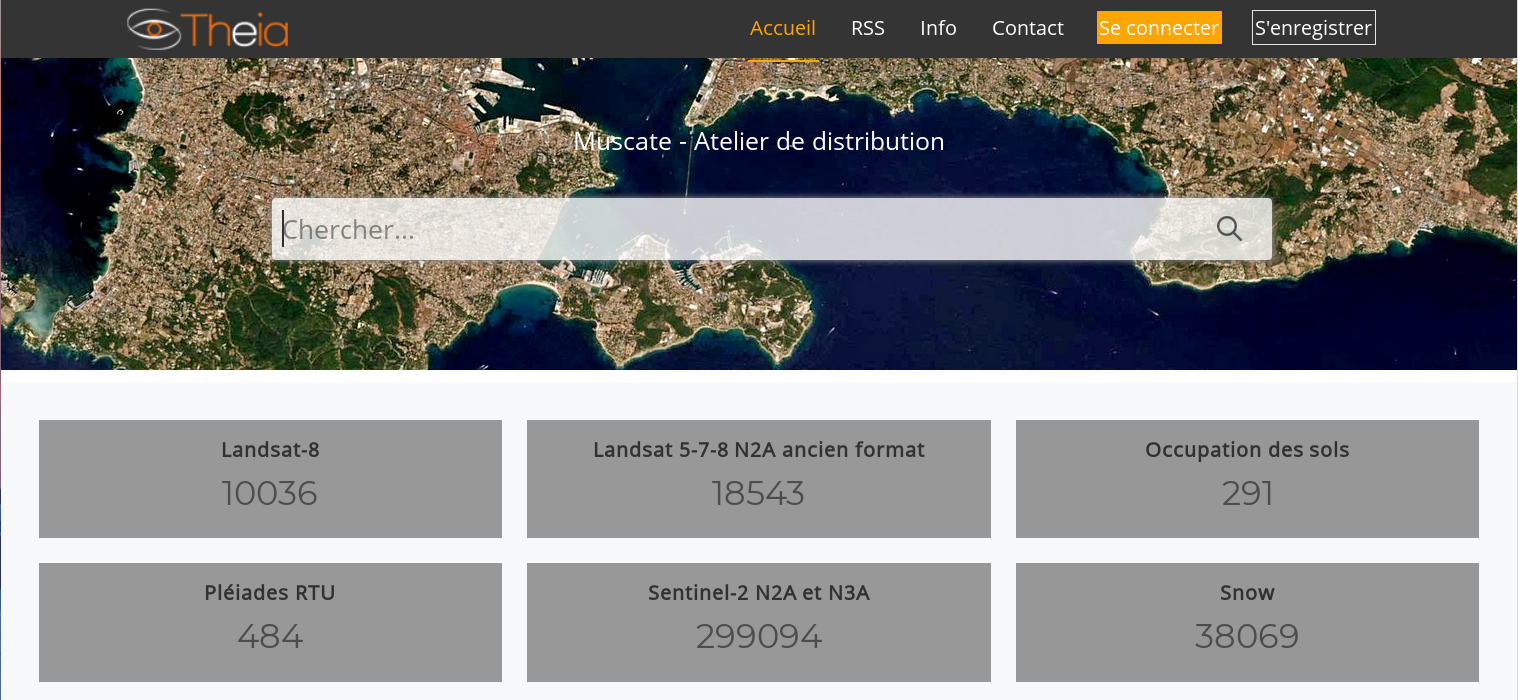Open the Accueil menu item
This screenshot has height=700, width=1518.
point(783,28)
